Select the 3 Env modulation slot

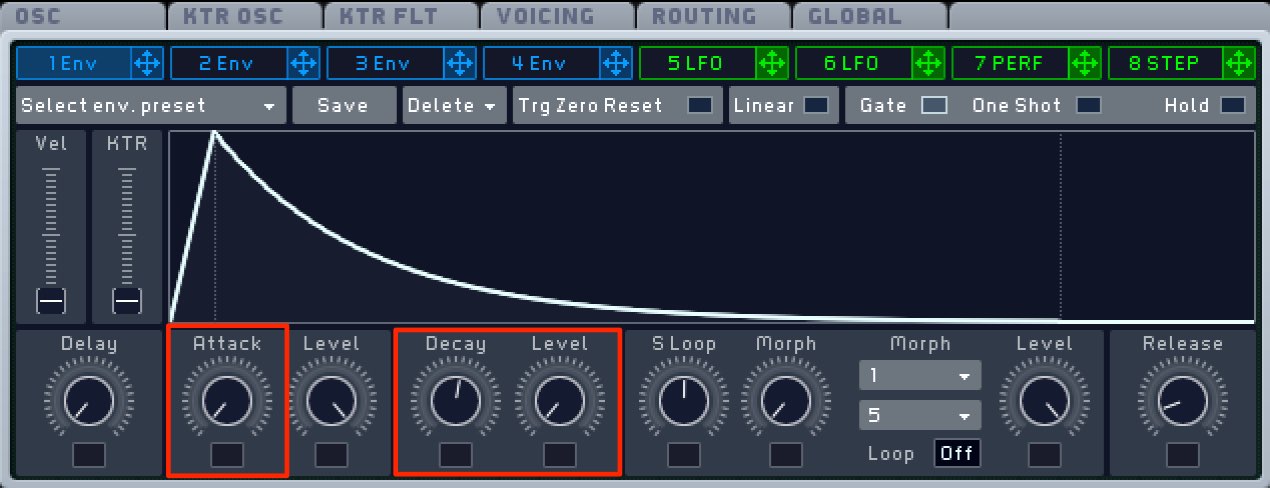385,64
